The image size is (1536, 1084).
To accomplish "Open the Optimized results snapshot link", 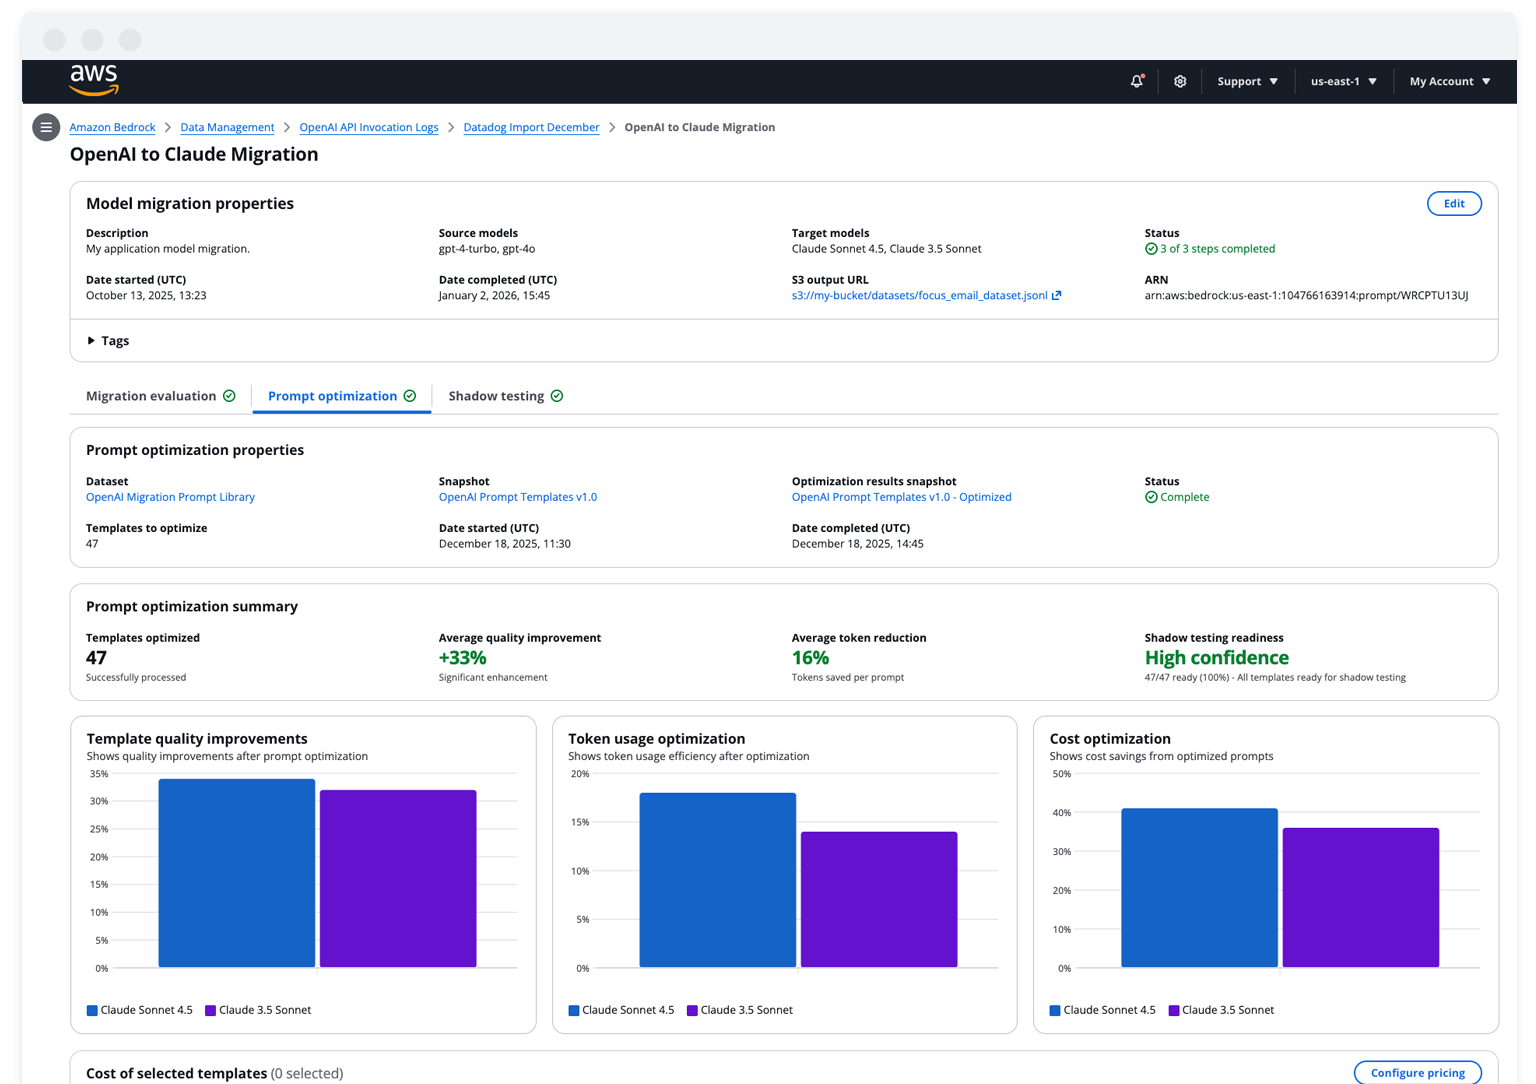I will tap(902, 497).
